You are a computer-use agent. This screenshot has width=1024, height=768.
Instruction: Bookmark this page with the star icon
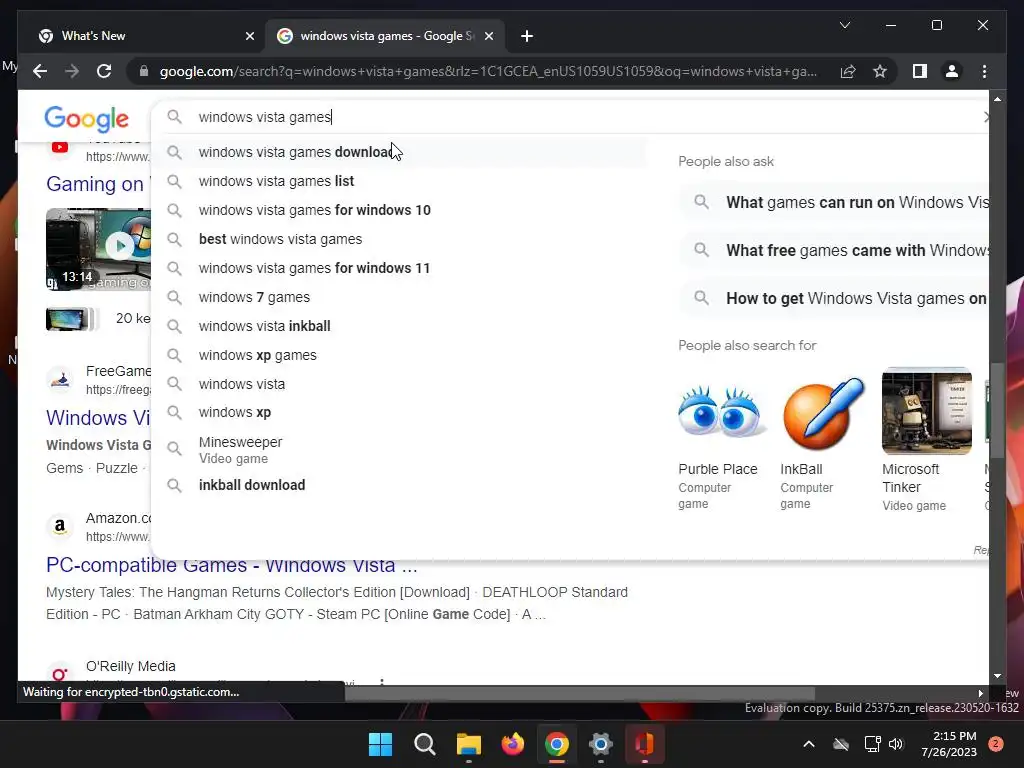(x=880, y=71)
